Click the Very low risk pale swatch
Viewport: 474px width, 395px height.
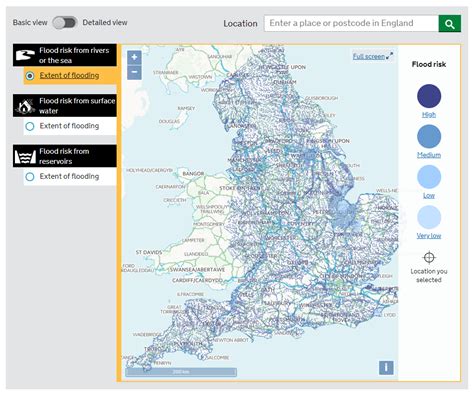click(x=429, y=217)
